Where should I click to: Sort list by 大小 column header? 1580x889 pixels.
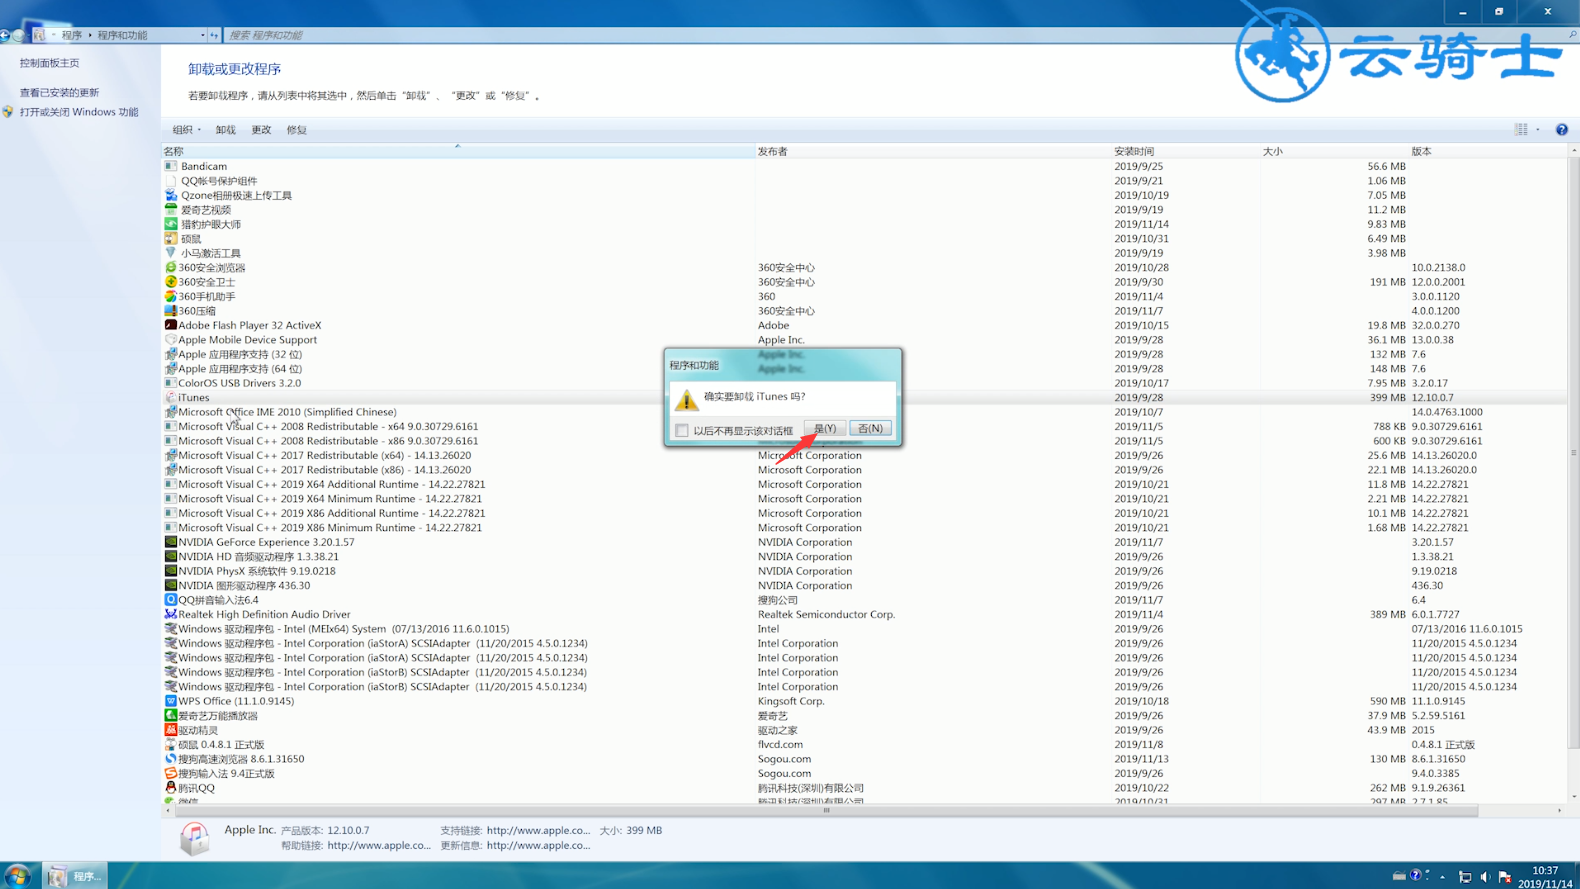pos(1334,151)
